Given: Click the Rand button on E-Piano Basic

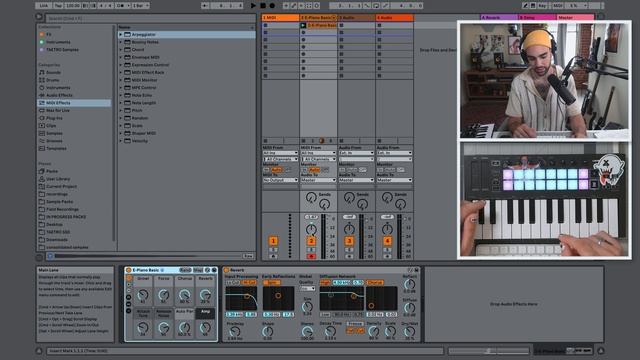Looking at the screenshot, I should pyautogui.click(x=185, y=270).
